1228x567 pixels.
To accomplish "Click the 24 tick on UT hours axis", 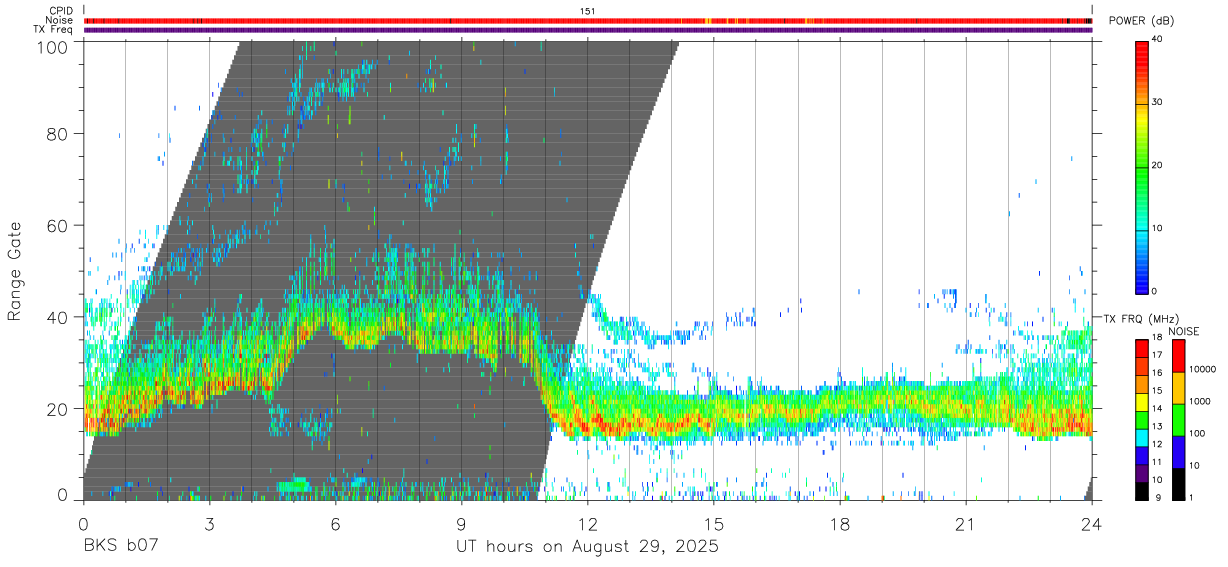I will [x=1092, y=523].
